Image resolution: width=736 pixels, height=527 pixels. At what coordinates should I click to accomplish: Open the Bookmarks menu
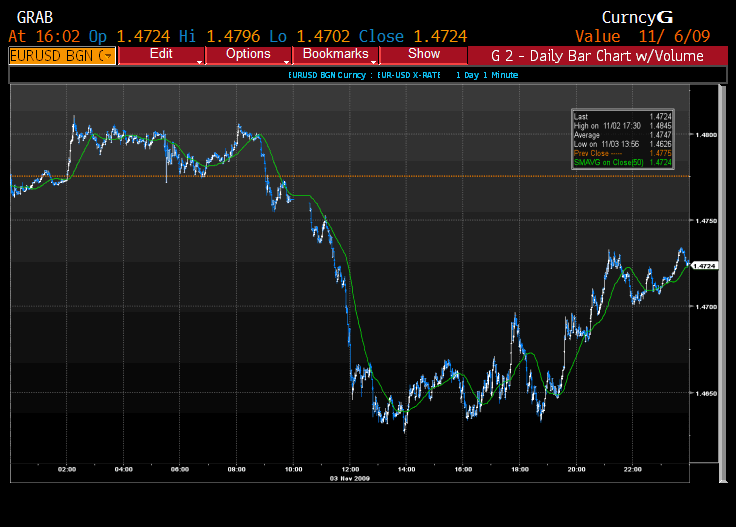334,54
